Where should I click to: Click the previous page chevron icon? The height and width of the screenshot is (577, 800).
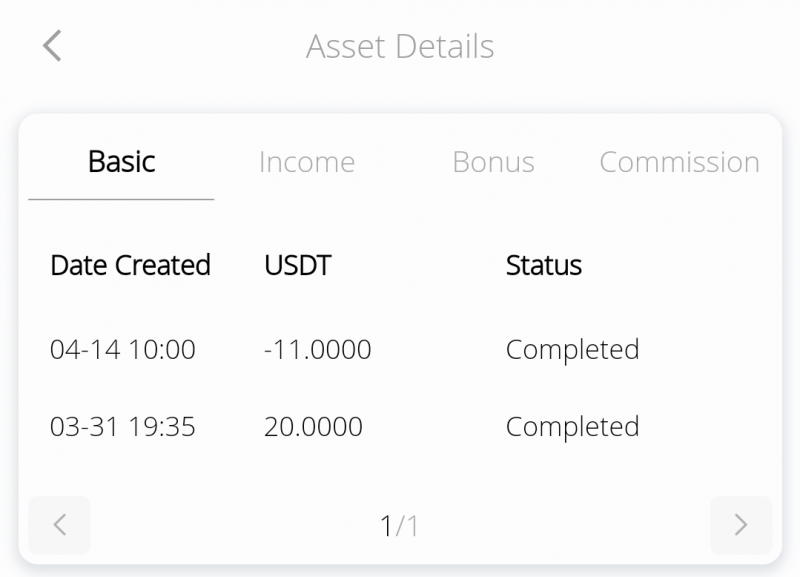point(59,525)
